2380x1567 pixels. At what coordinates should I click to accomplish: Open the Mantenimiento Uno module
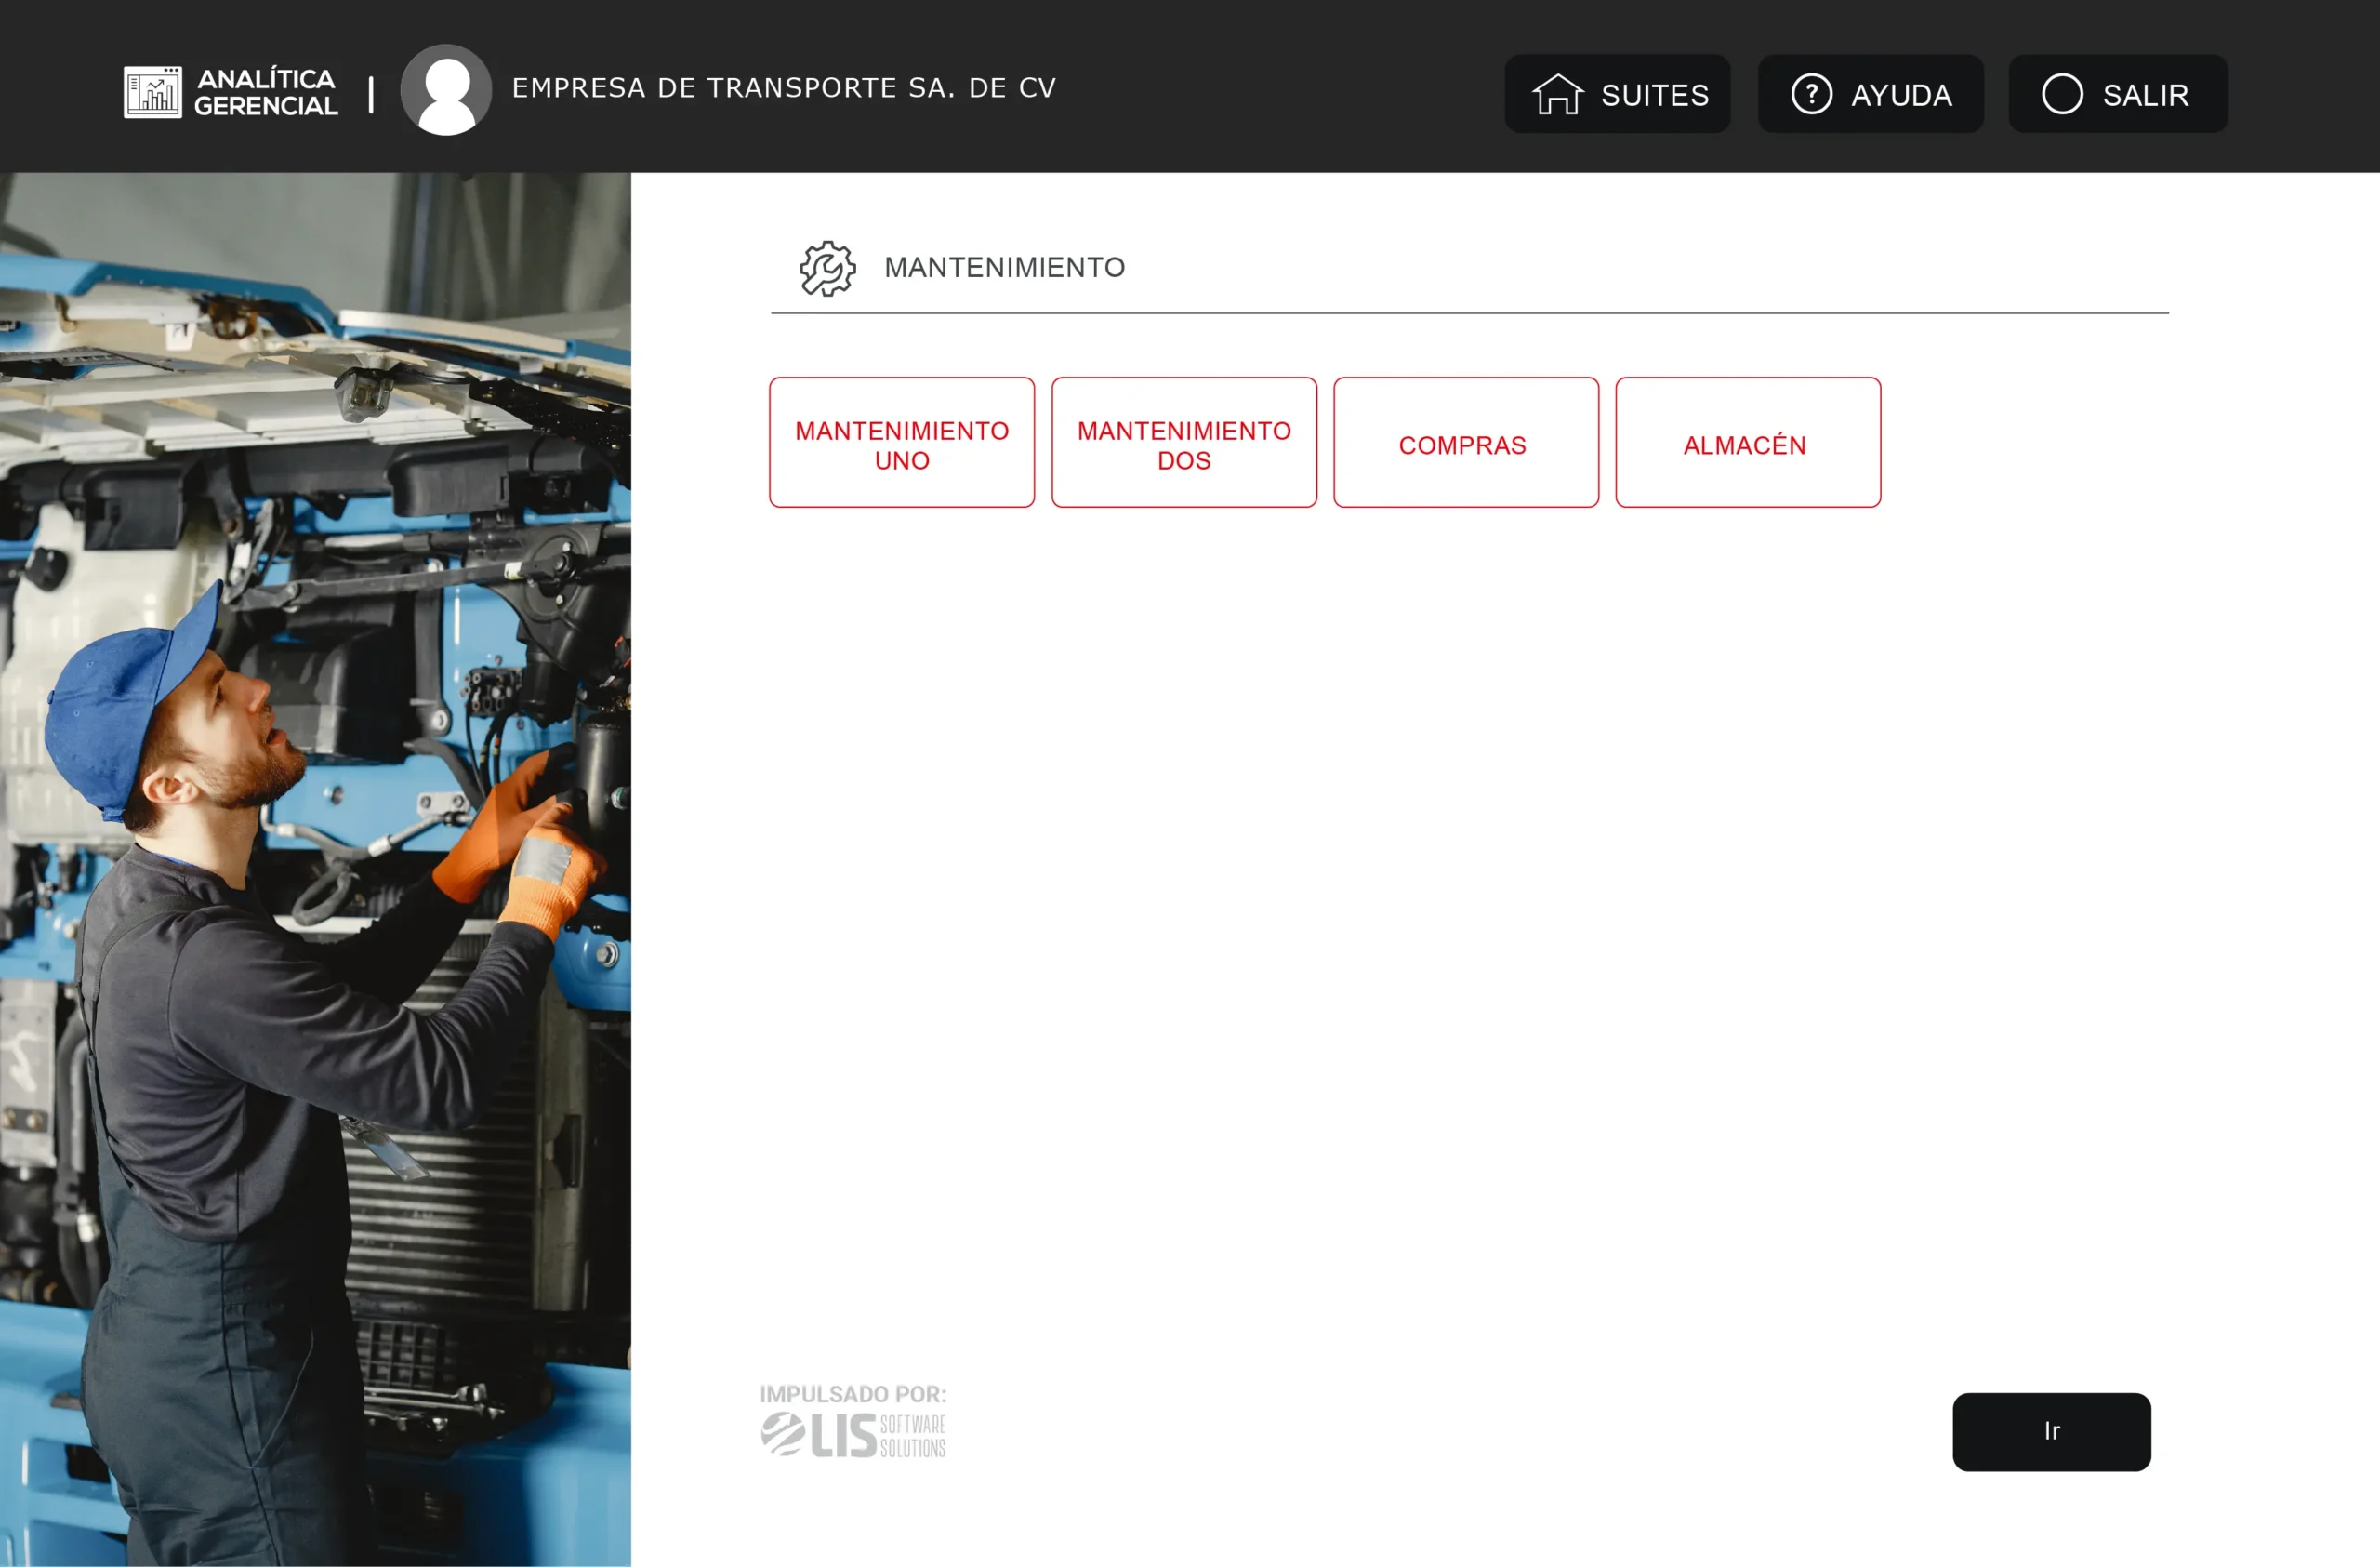point(901,443)
